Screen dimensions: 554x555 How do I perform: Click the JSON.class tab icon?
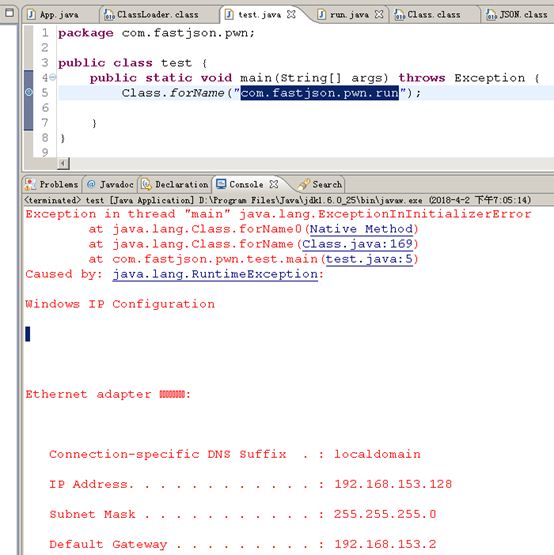(491, 15)
